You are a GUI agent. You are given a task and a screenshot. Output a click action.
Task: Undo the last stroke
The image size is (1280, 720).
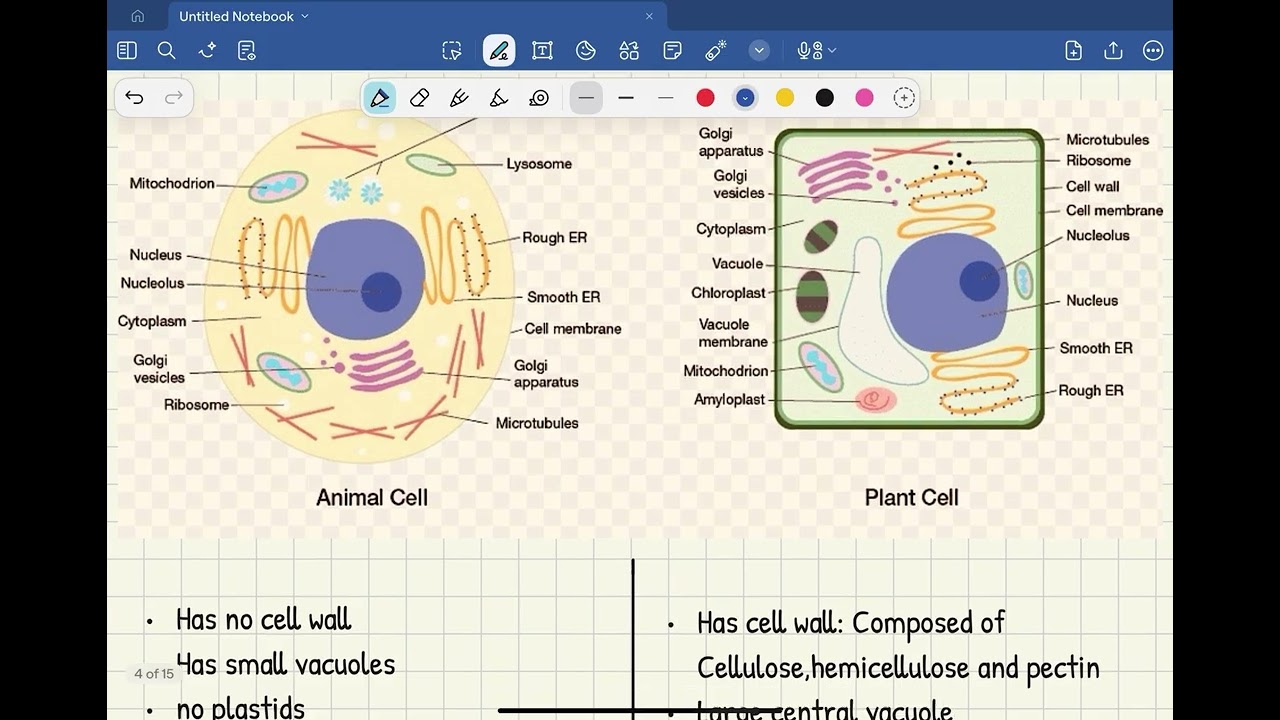(x=134, y=97)
